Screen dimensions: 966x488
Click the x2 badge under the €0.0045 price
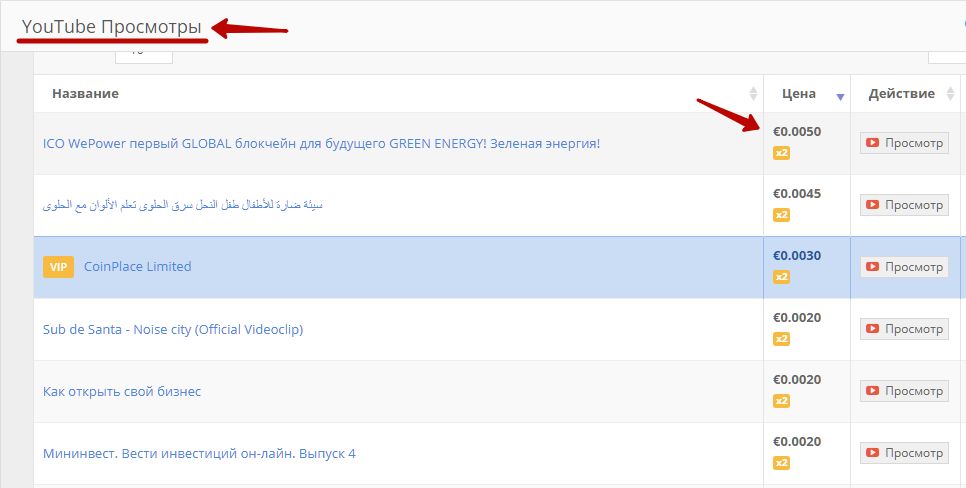(x=781, y=215)
